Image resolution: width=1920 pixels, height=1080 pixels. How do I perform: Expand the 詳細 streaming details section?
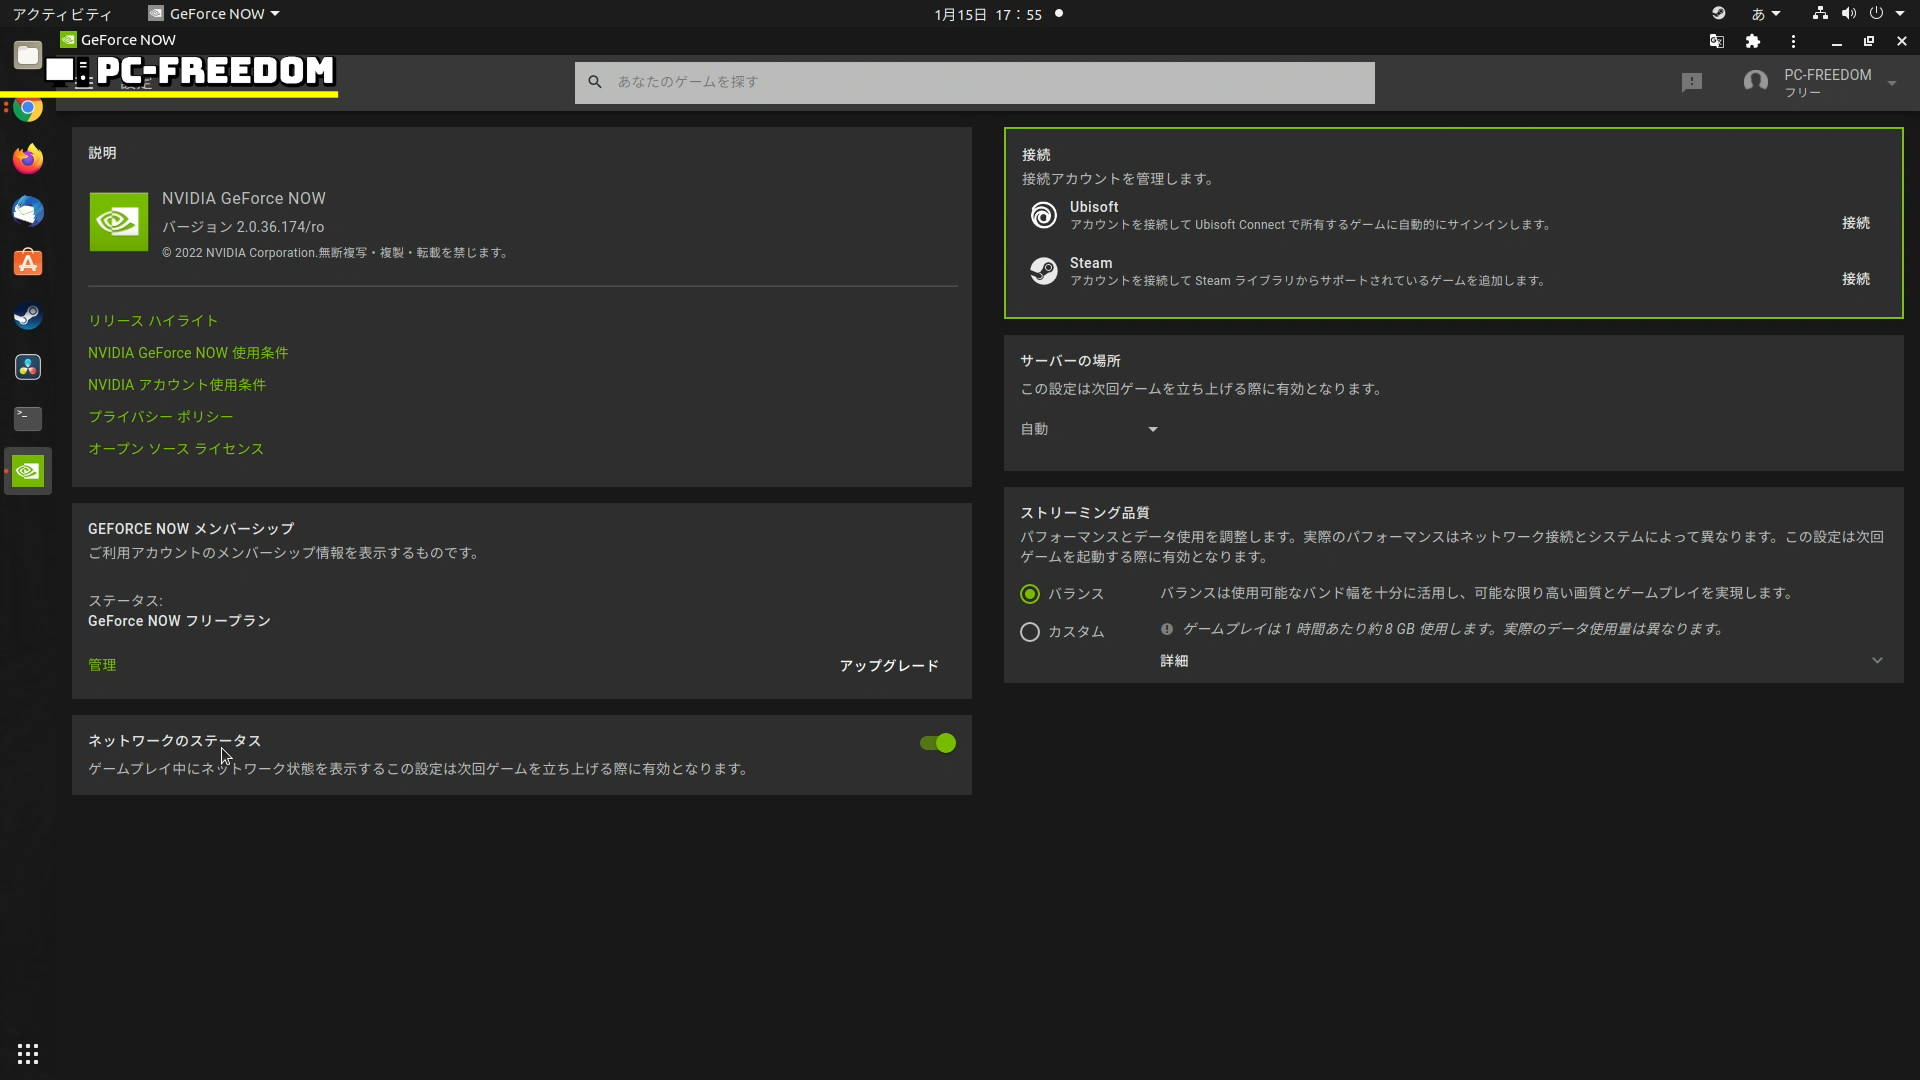point(1876,661)
